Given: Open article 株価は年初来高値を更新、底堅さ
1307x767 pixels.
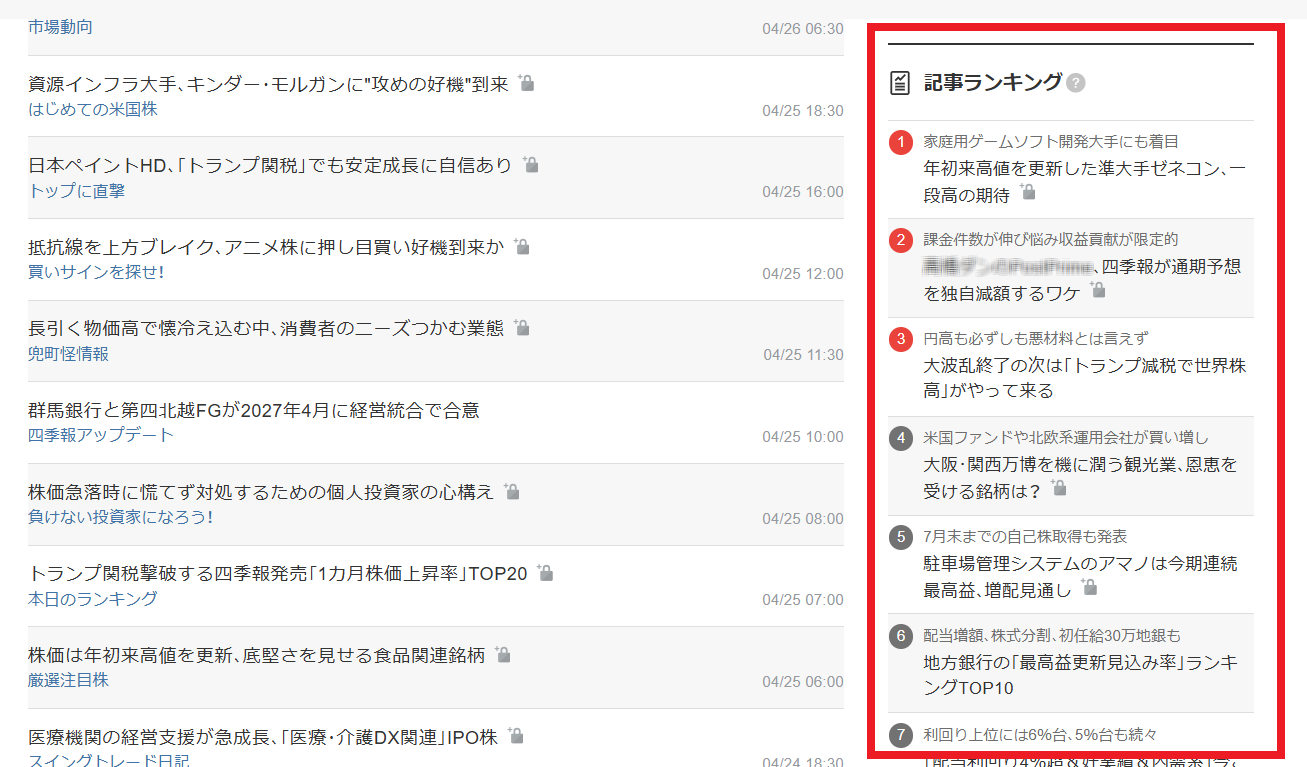Looking at the screenshot, I should click(x=257, y=655).
